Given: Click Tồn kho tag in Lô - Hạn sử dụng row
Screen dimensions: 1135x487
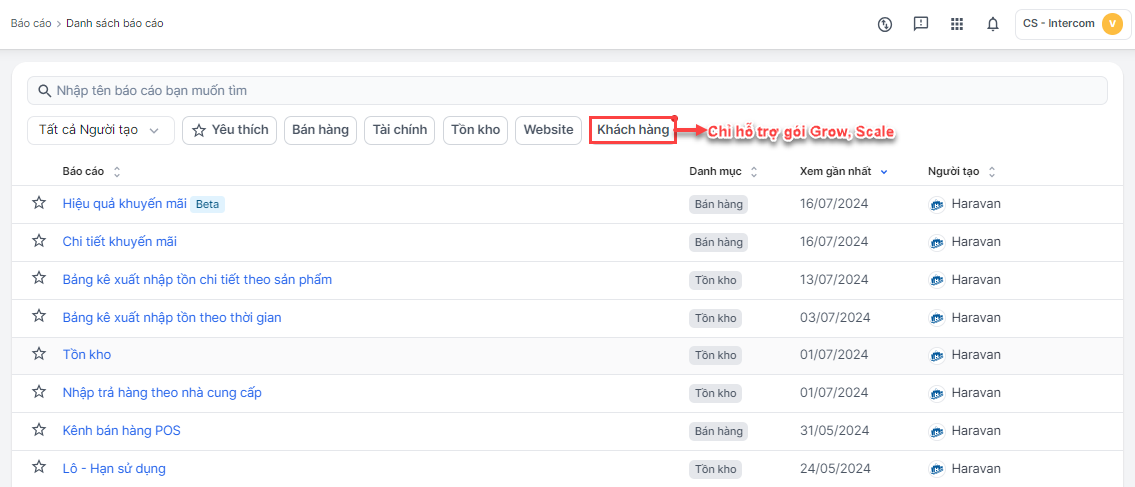Looking at the screenshot, I should pyautogui.click(x=715, y=468).
